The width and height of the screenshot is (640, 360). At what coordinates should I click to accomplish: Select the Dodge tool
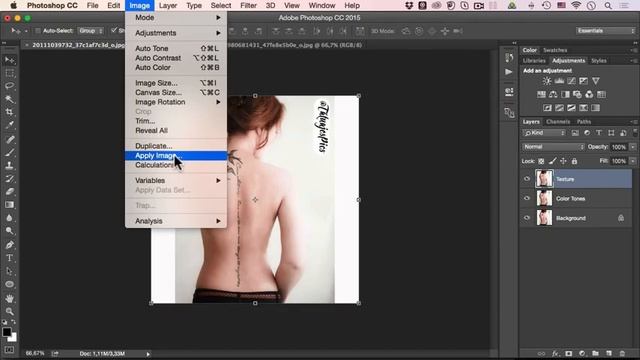[10, 231]
